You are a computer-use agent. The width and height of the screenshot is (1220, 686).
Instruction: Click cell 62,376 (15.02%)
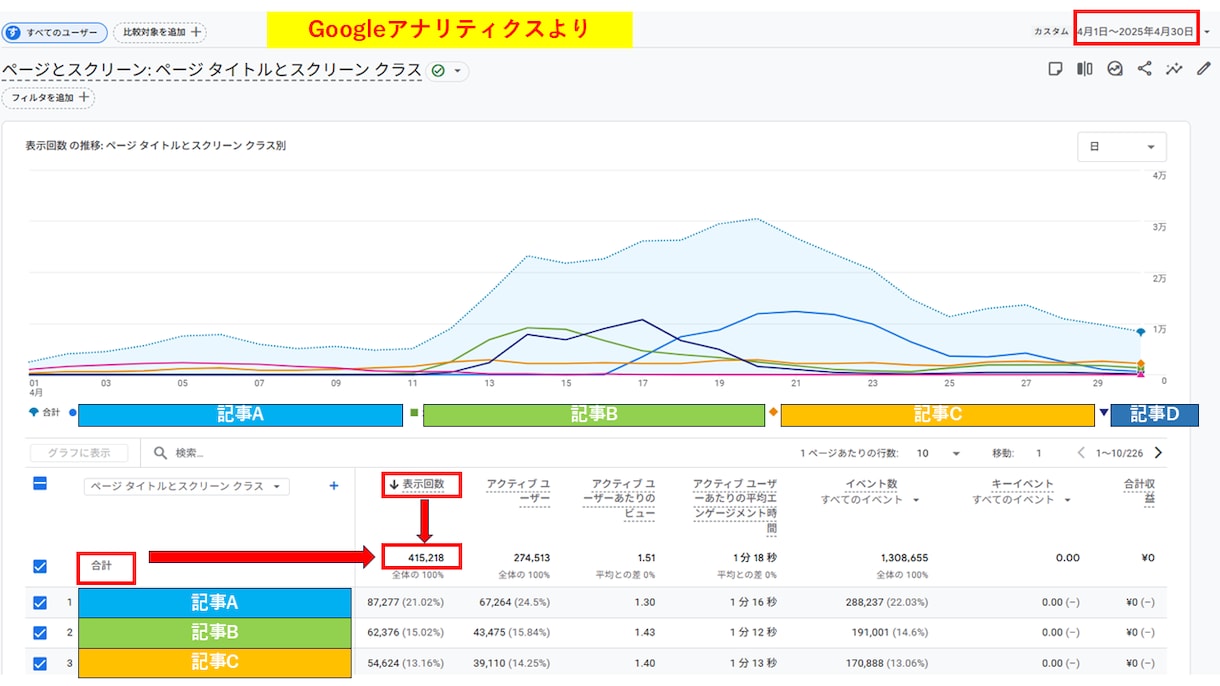(x=405, y=633)
